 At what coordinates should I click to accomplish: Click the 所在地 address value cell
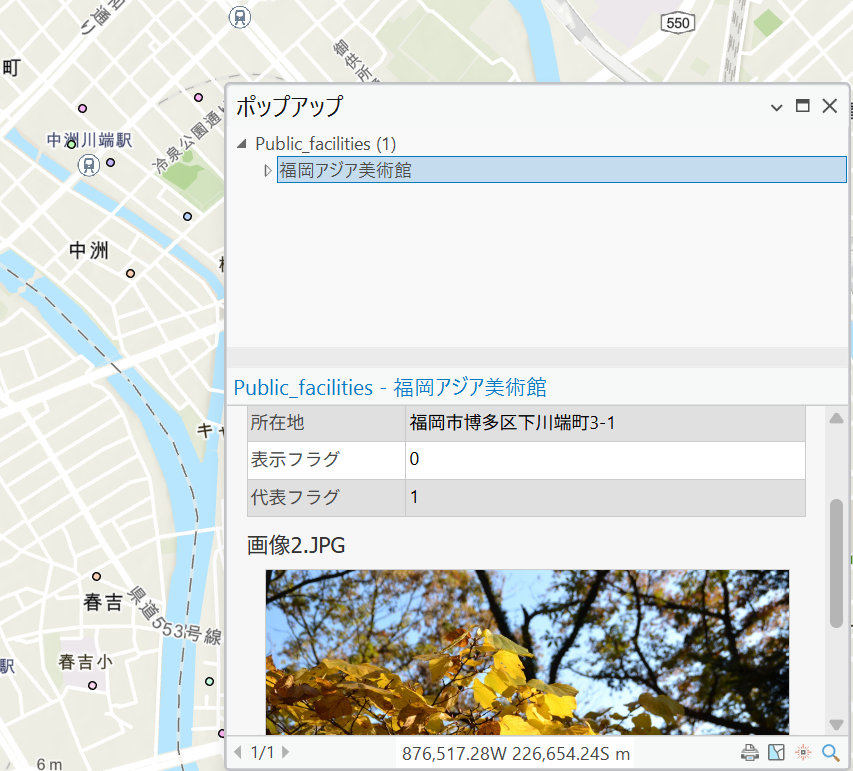click(x=605, y=423)
